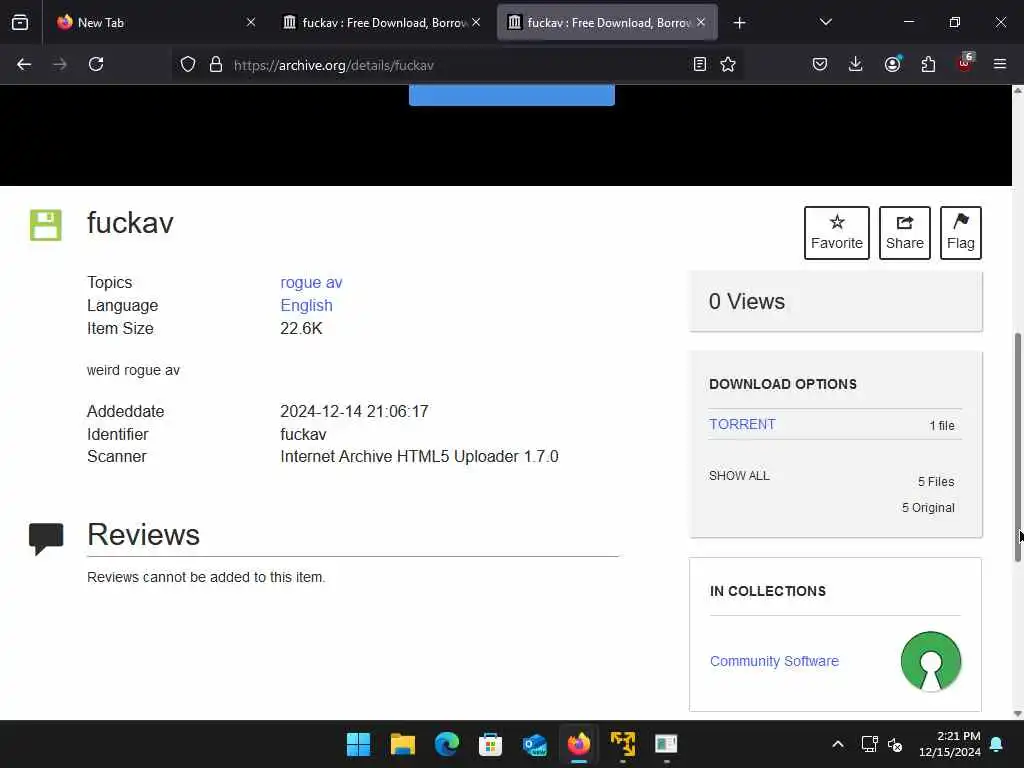1024x768 pixels.
Task: Click the Addeddate value 2024-12-14 21:06:17
Action: [x=354, y=411]
